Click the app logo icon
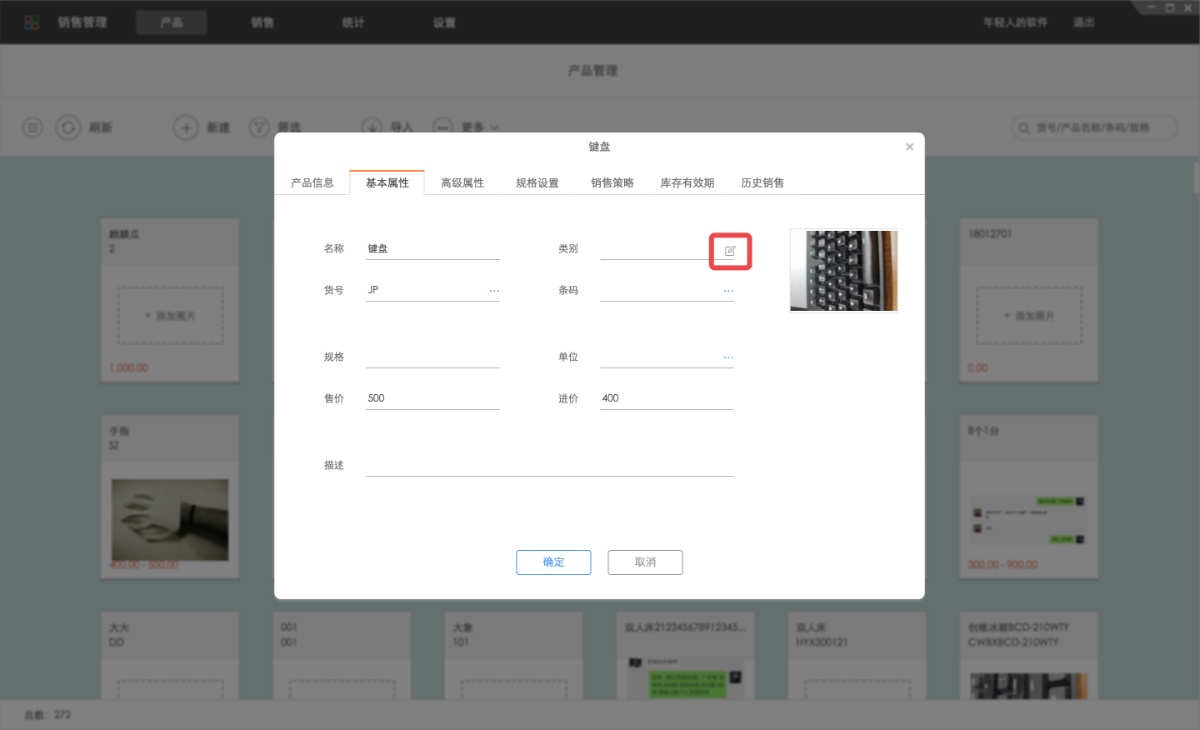This screenshot has width=1200, height=730. tap(32, 22)
